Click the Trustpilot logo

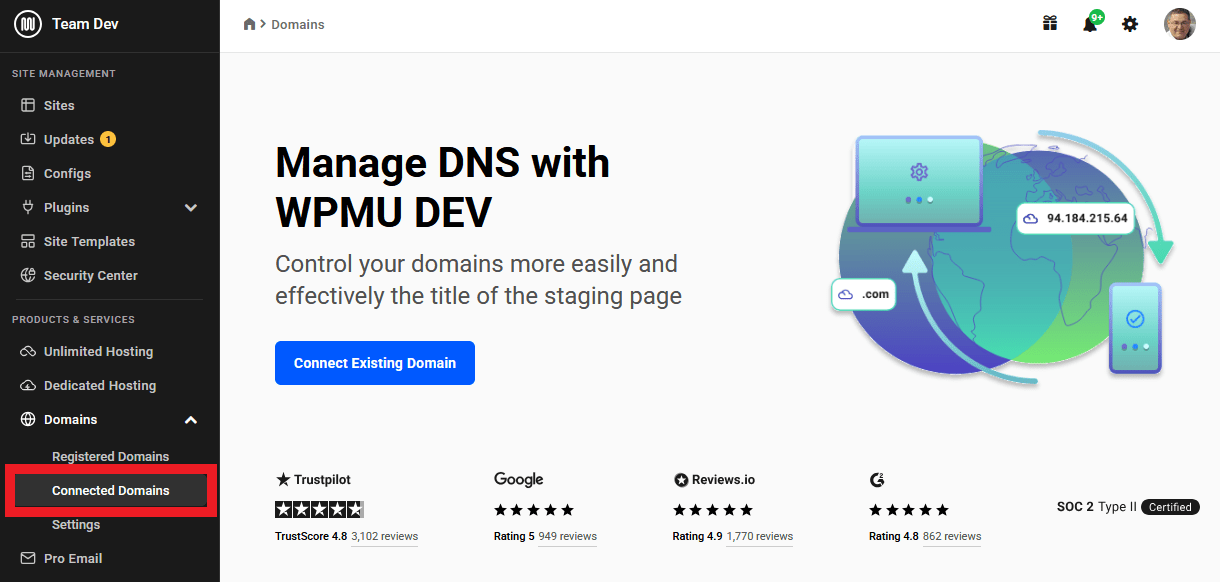pos(313,480)
